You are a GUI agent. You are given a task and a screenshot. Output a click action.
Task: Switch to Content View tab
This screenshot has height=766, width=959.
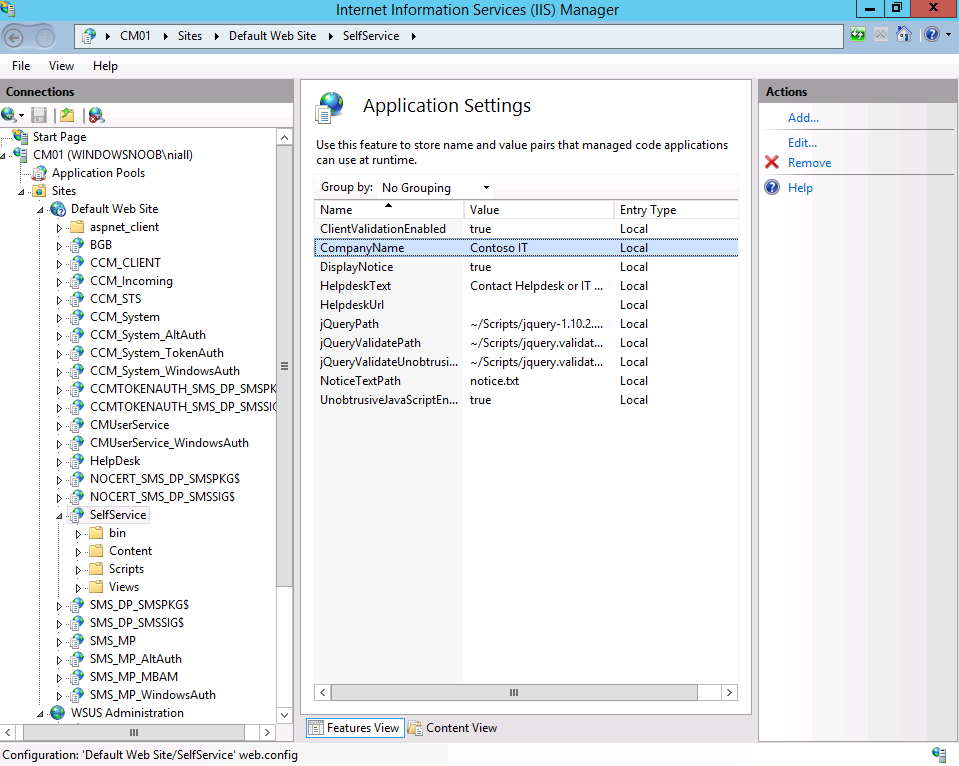(x=453, y=727)
